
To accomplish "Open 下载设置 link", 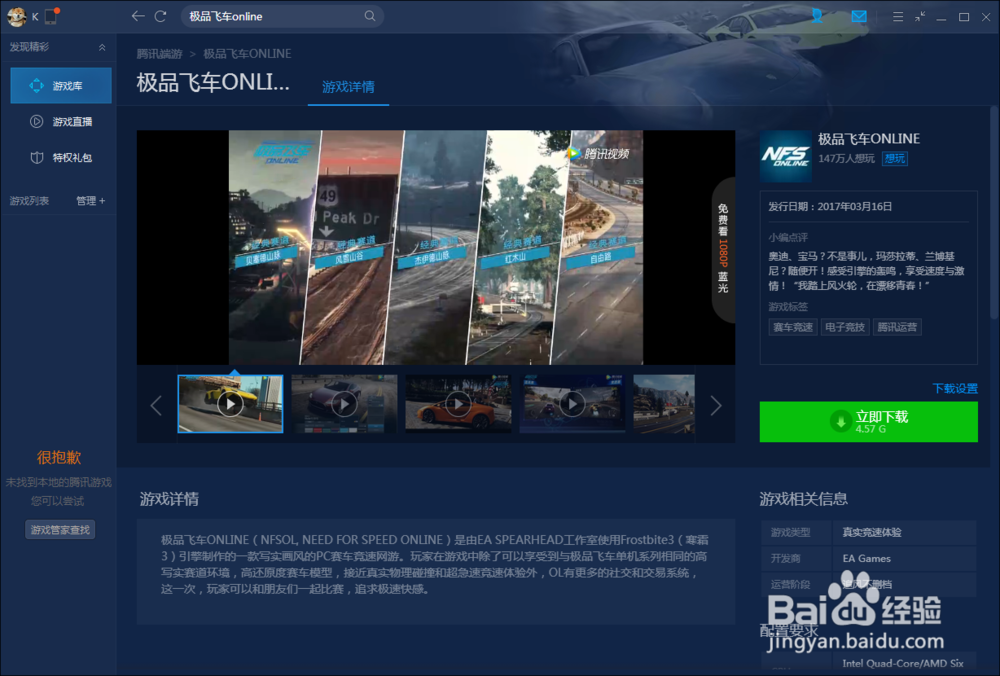I will pos(955,388).
